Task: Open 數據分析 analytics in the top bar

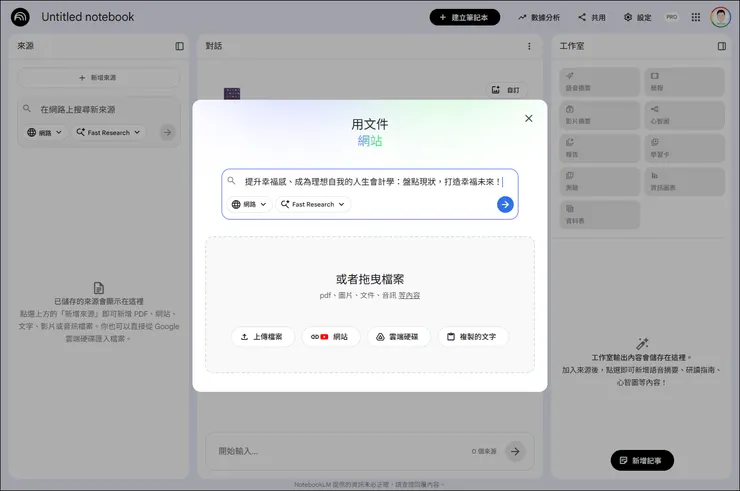Action: 539,17
